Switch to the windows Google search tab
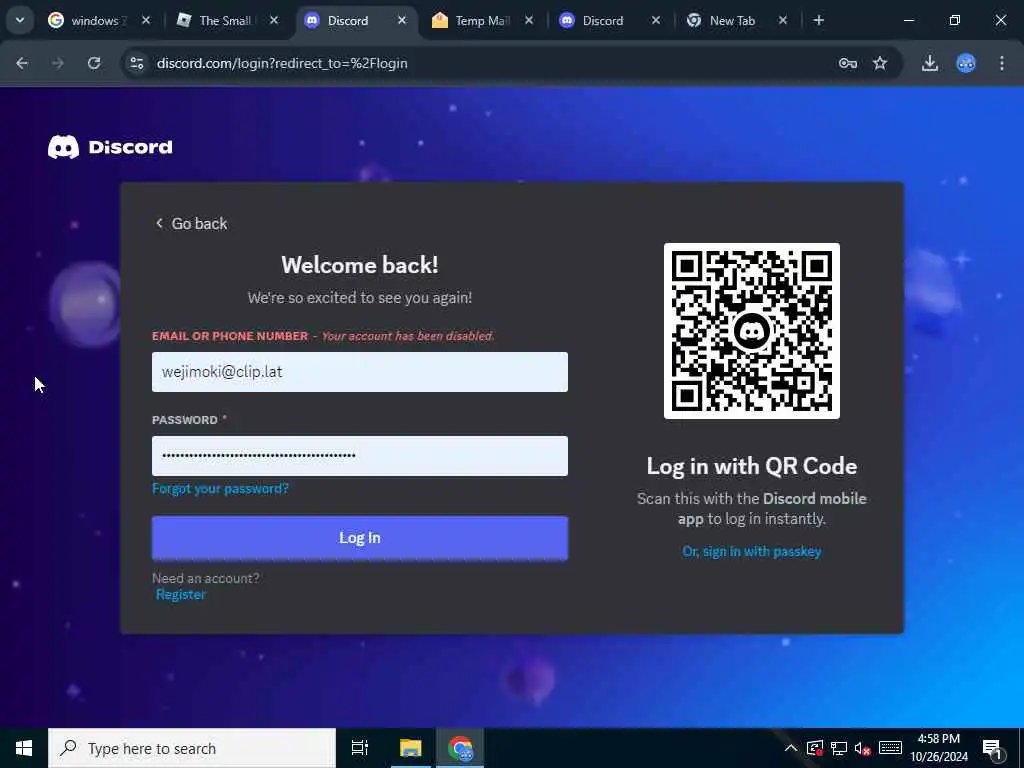 [x=98, y=20]
